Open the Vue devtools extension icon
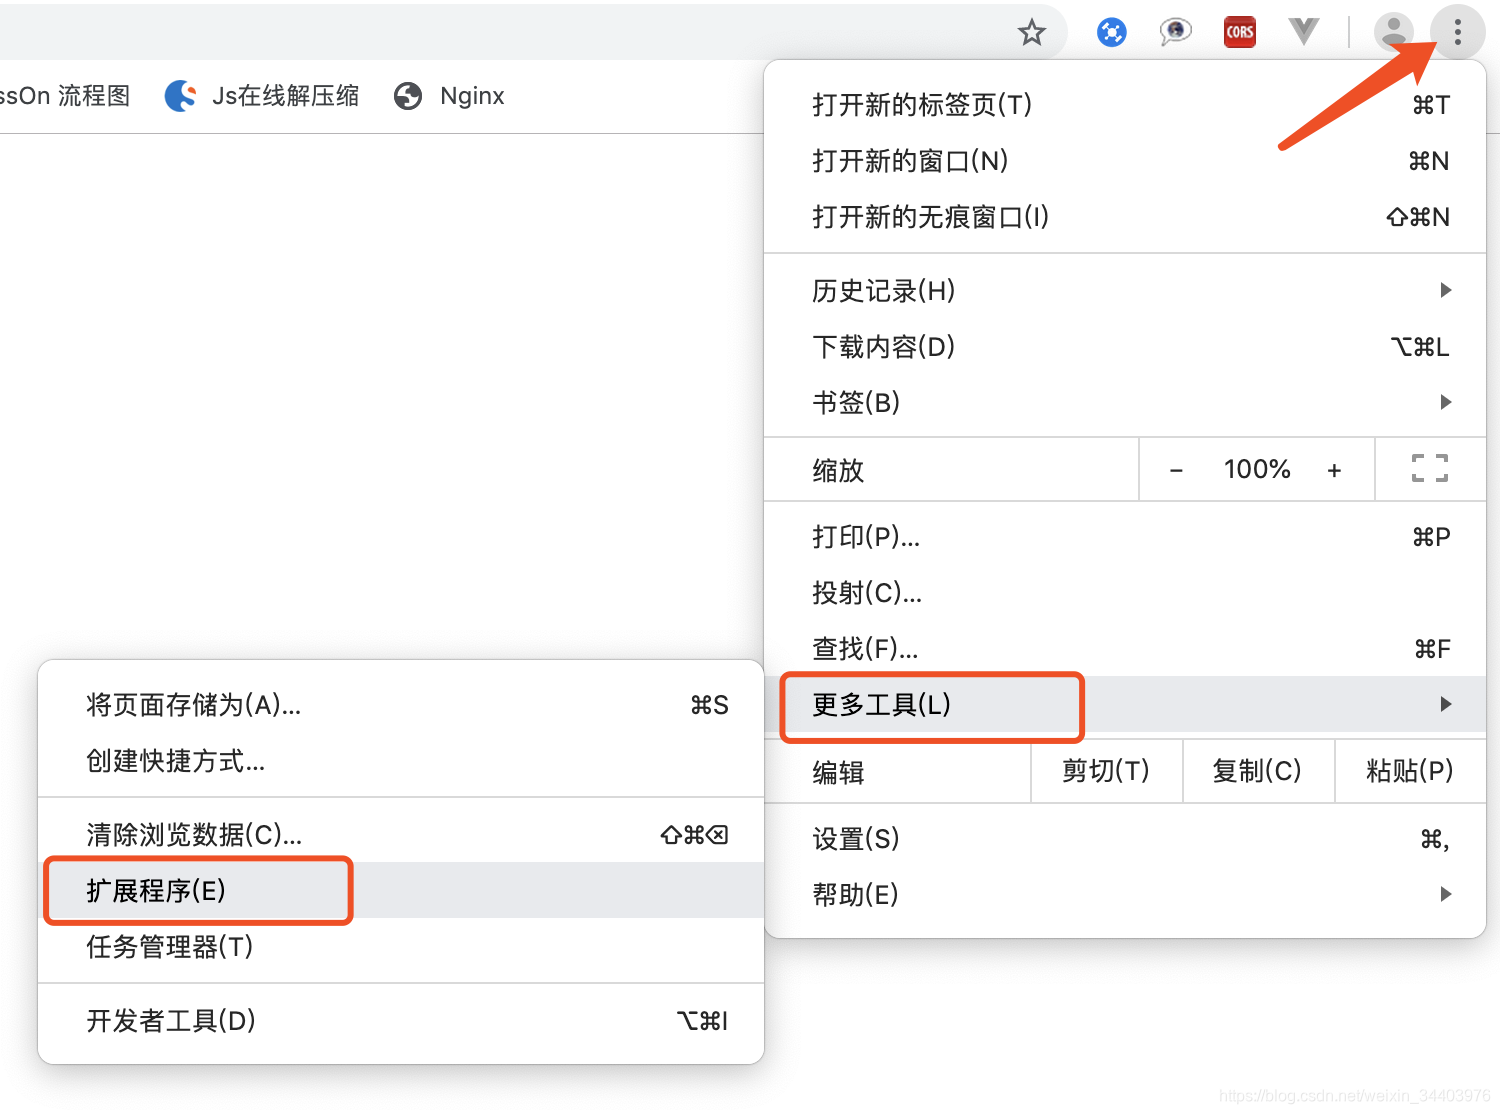This screenshot has width=1500, height=1114. point(1303,31)
